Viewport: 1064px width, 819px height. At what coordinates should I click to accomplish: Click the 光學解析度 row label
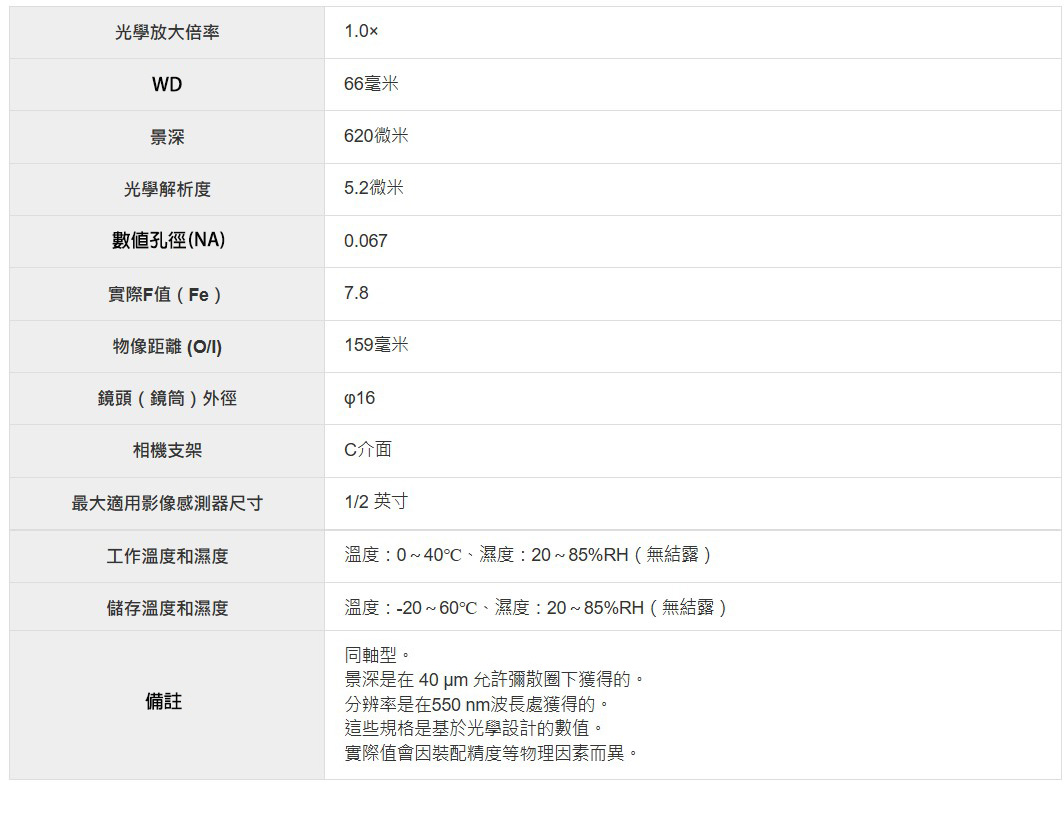point(166,189)
